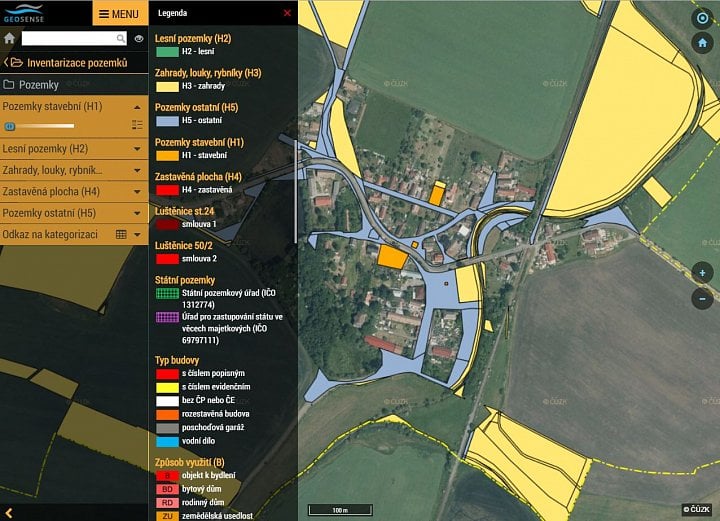Expand Zahrady, louky, rybník layer
The image size is (720, 521).
pyautogui.click(x=137, y=170)
